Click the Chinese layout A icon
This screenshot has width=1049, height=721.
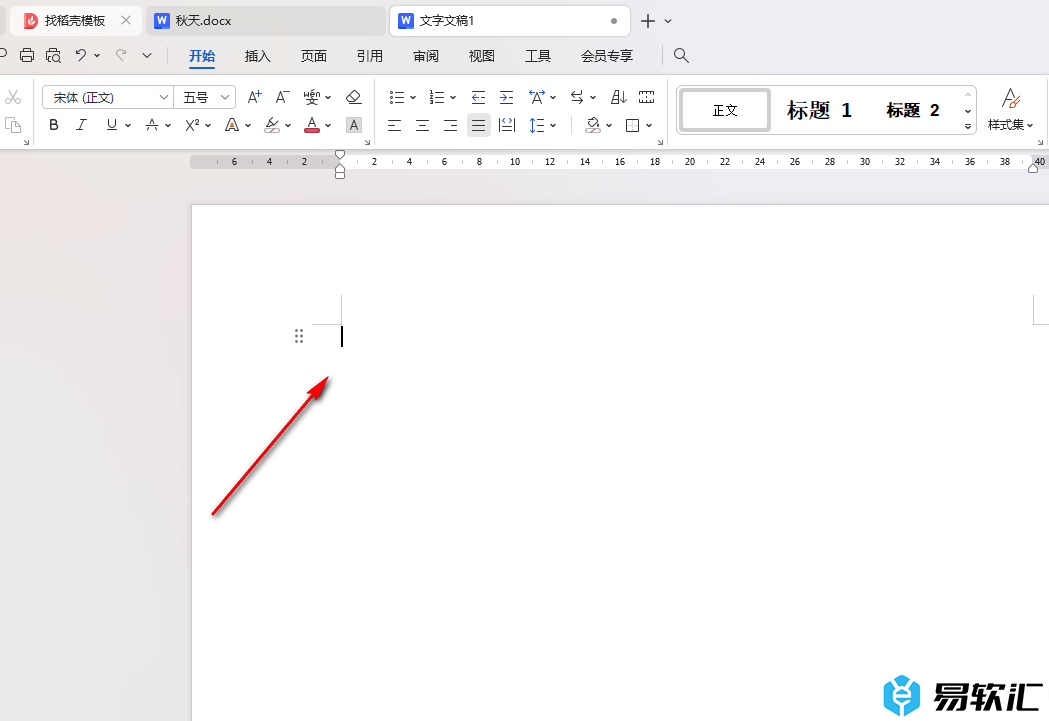click(x=537, y=98)
